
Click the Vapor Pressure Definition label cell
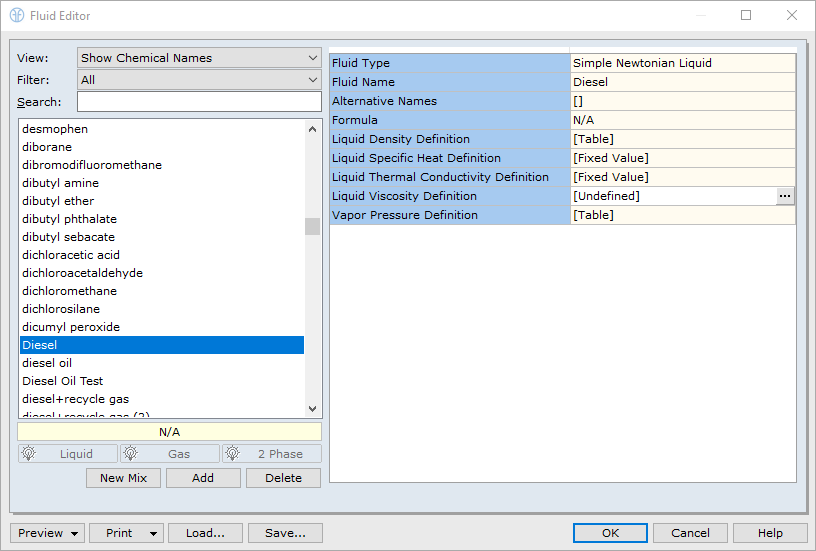pyautogui.click(x=450, y=215)
